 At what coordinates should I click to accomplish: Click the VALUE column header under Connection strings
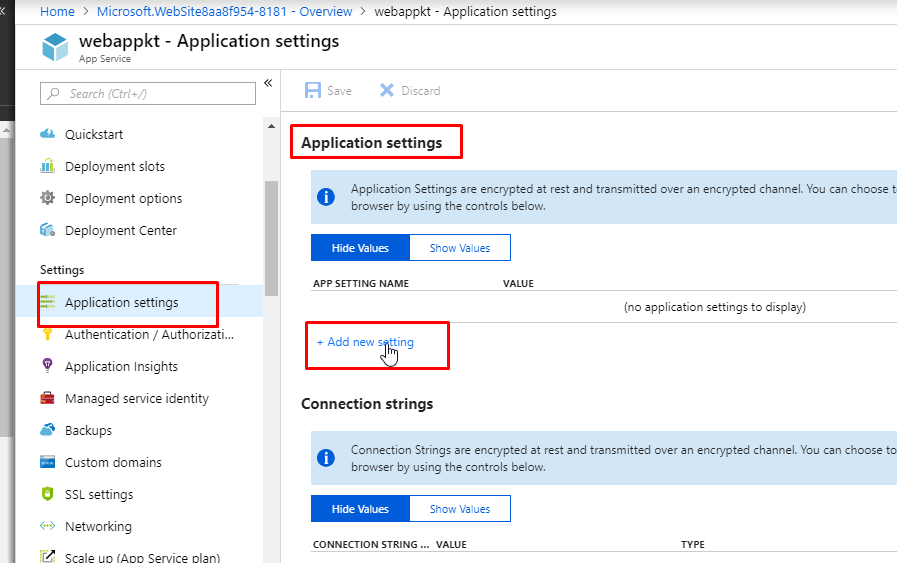(x=451, y=544)
